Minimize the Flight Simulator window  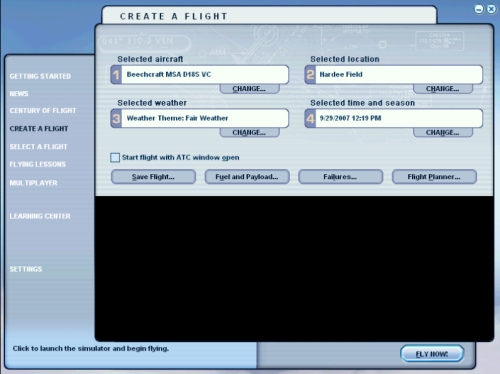click(479, 9)
